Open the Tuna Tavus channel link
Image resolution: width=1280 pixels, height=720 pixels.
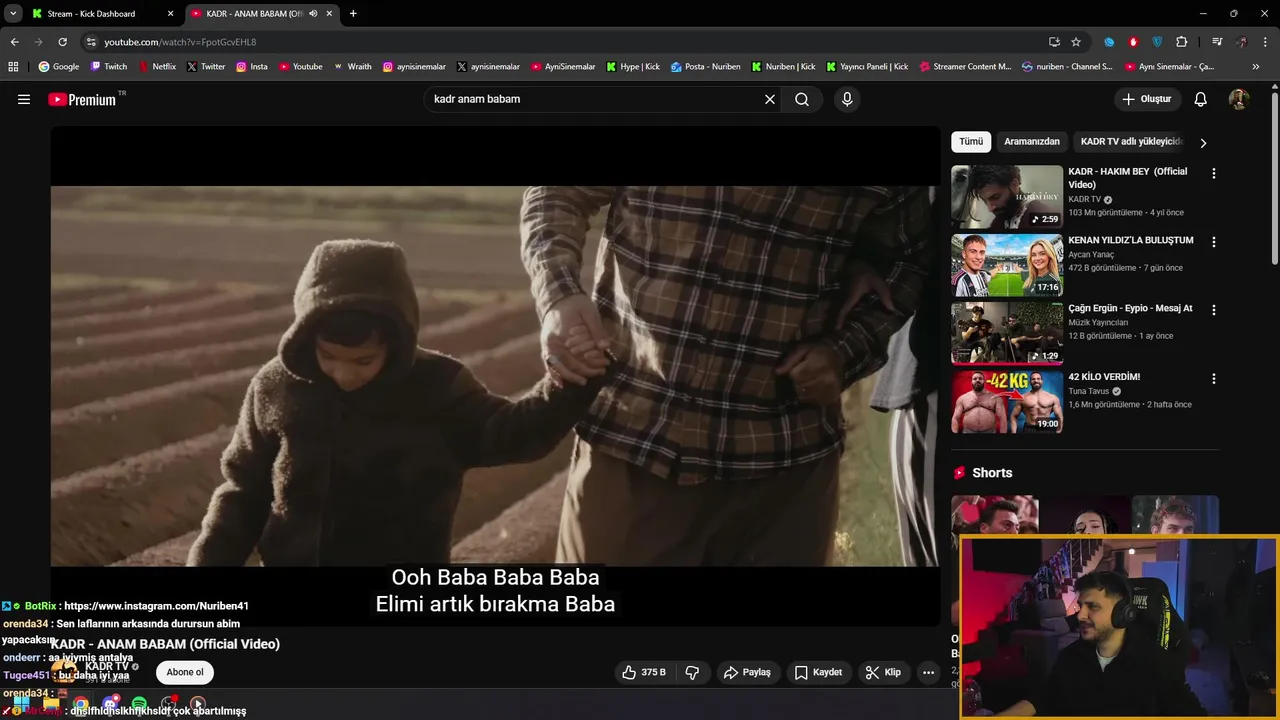pos(1089,391)
